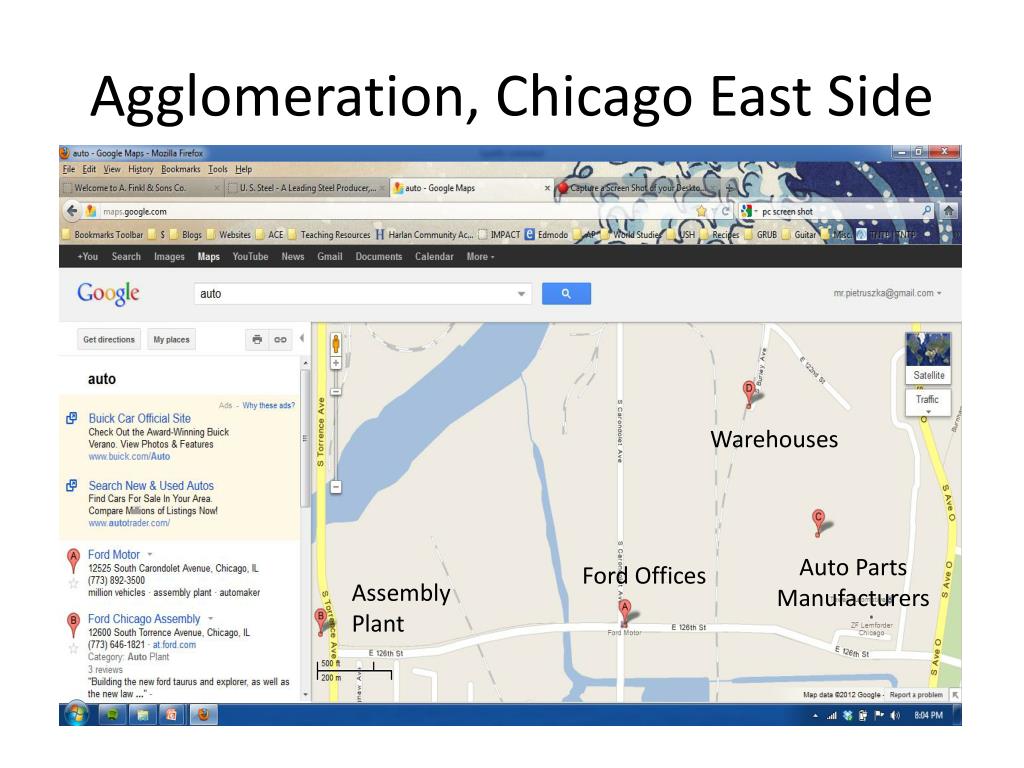Click the results panel vertical scrollbar

click(x=304, y=439)
